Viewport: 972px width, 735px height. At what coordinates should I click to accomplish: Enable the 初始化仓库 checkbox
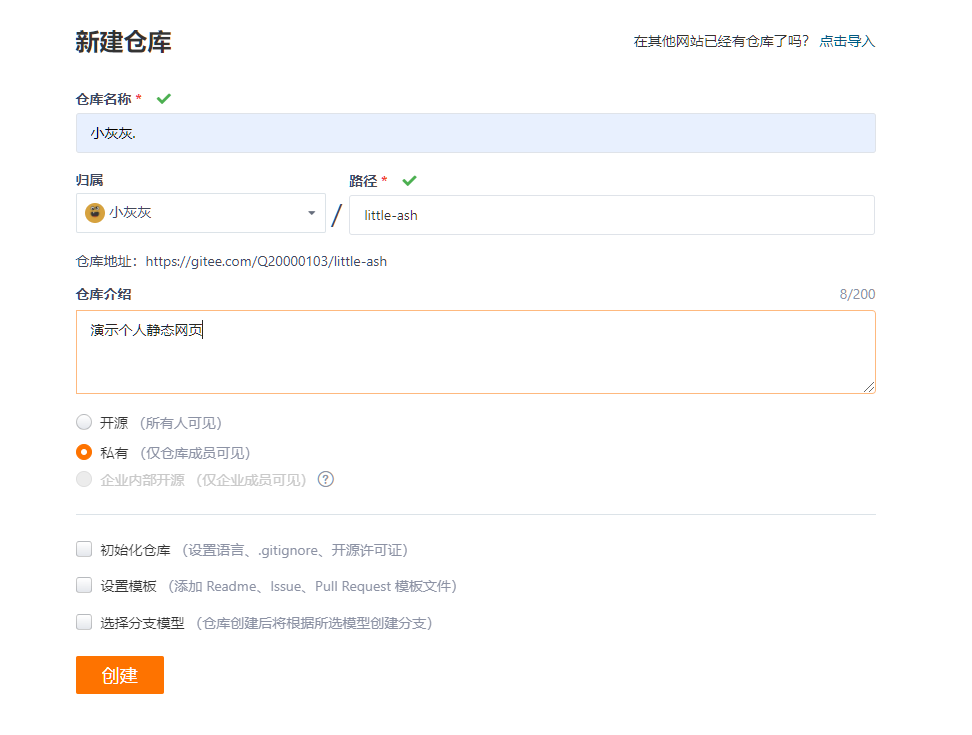[x=84, y=548]
